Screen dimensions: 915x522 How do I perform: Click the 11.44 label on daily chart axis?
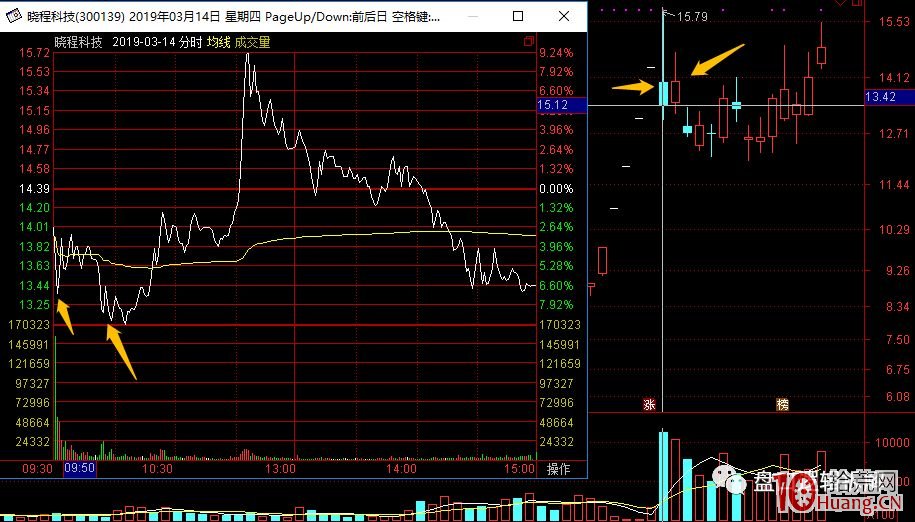point(894,185)
